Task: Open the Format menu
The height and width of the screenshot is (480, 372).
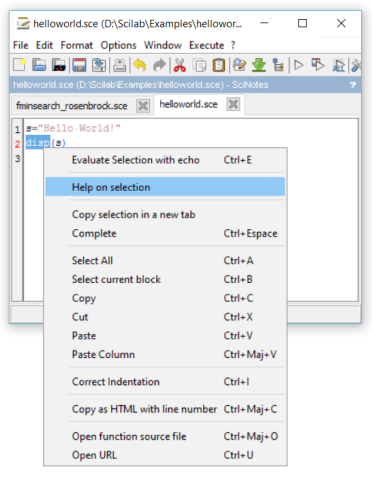Action: (77, 45)
